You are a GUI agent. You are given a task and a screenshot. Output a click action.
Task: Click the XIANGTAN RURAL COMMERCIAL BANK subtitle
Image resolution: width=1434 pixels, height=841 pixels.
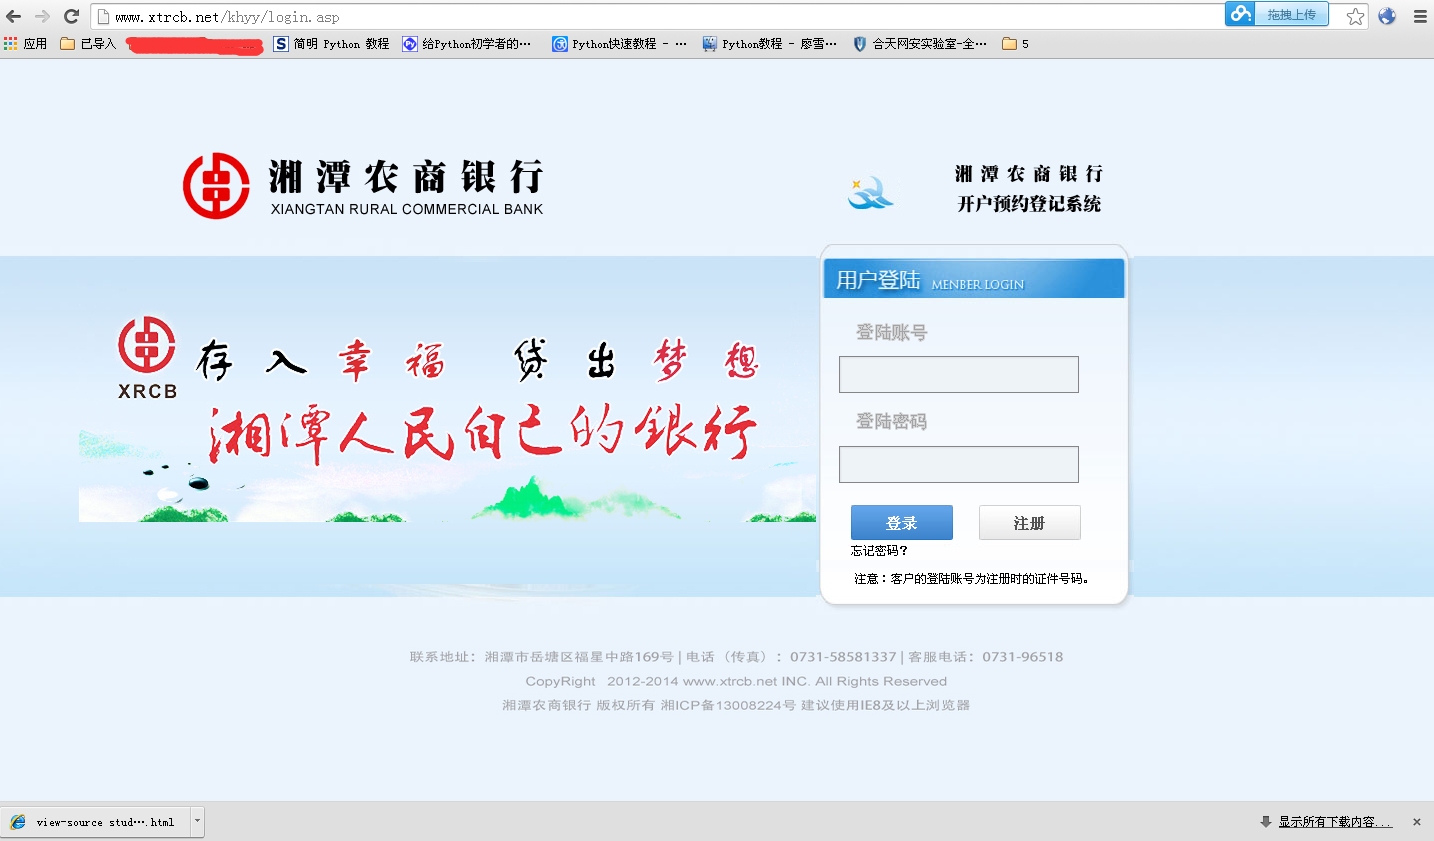pyautogui.click(x=407, y=209)
